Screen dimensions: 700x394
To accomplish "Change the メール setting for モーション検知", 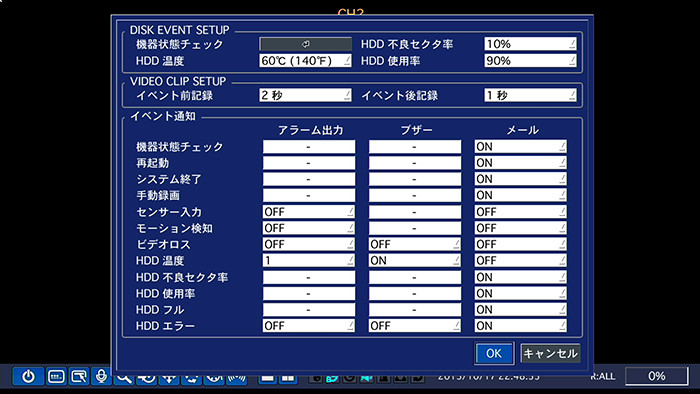I will click(521, 228).
